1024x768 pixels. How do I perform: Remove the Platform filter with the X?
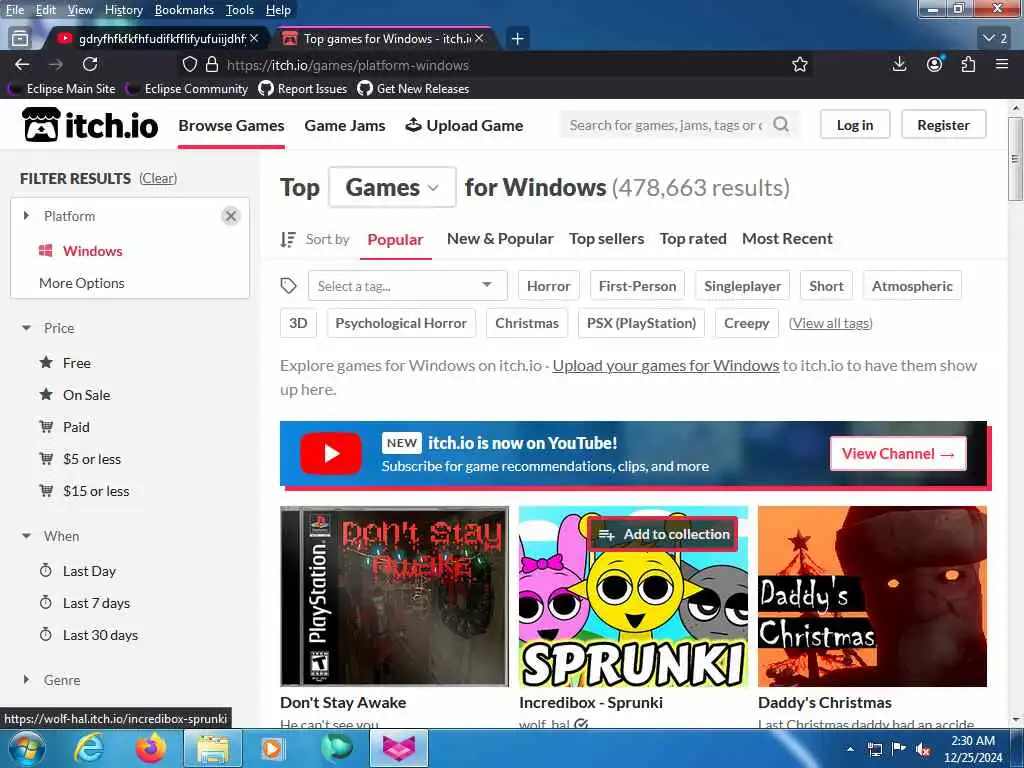tap(231, 216)
